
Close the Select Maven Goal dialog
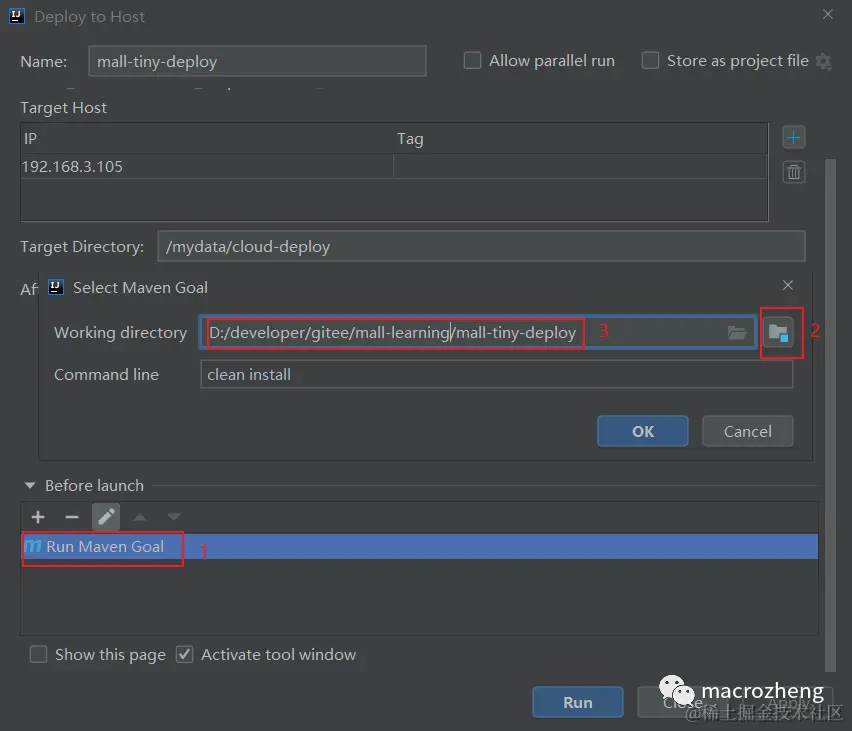787,285
